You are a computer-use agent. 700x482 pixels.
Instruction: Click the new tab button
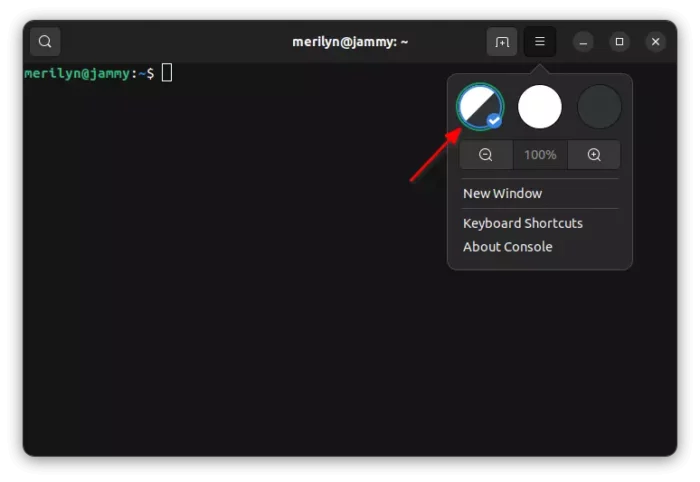pyautogui.click(x=502, y=42)
